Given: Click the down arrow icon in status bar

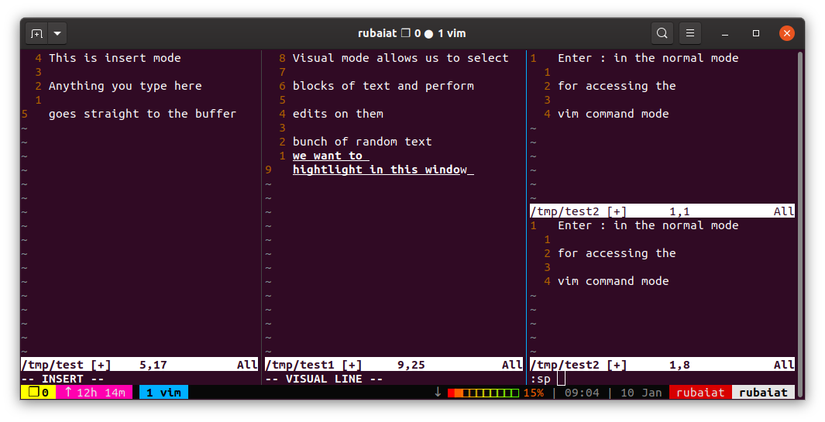Looking at the screenshot, I should tap(437, 393).
